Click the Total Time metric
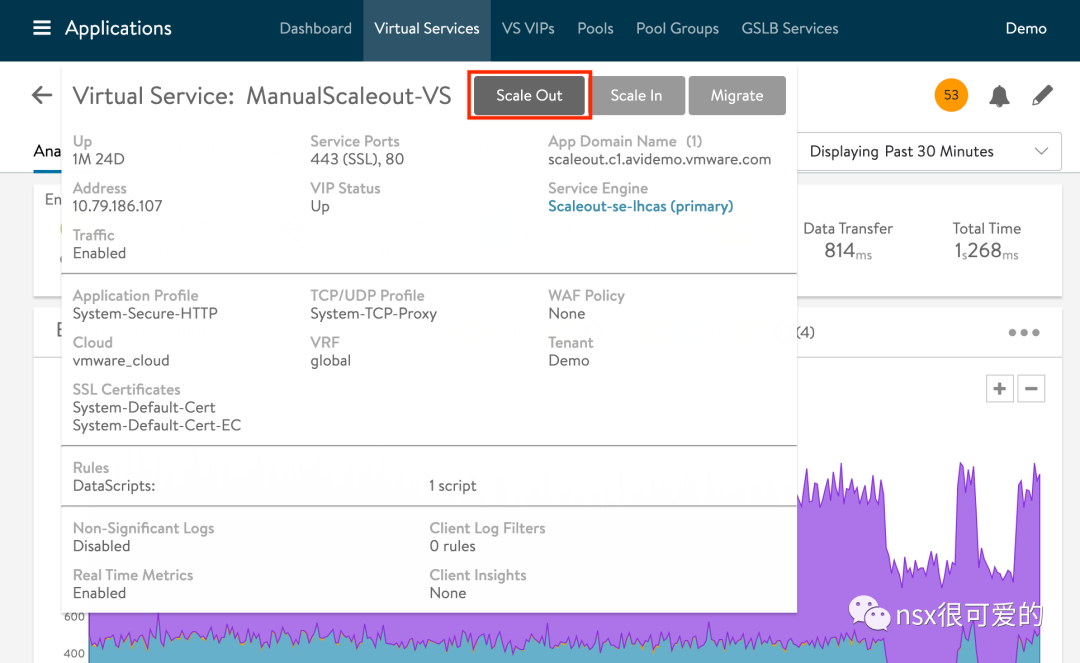 pos(986,241)
